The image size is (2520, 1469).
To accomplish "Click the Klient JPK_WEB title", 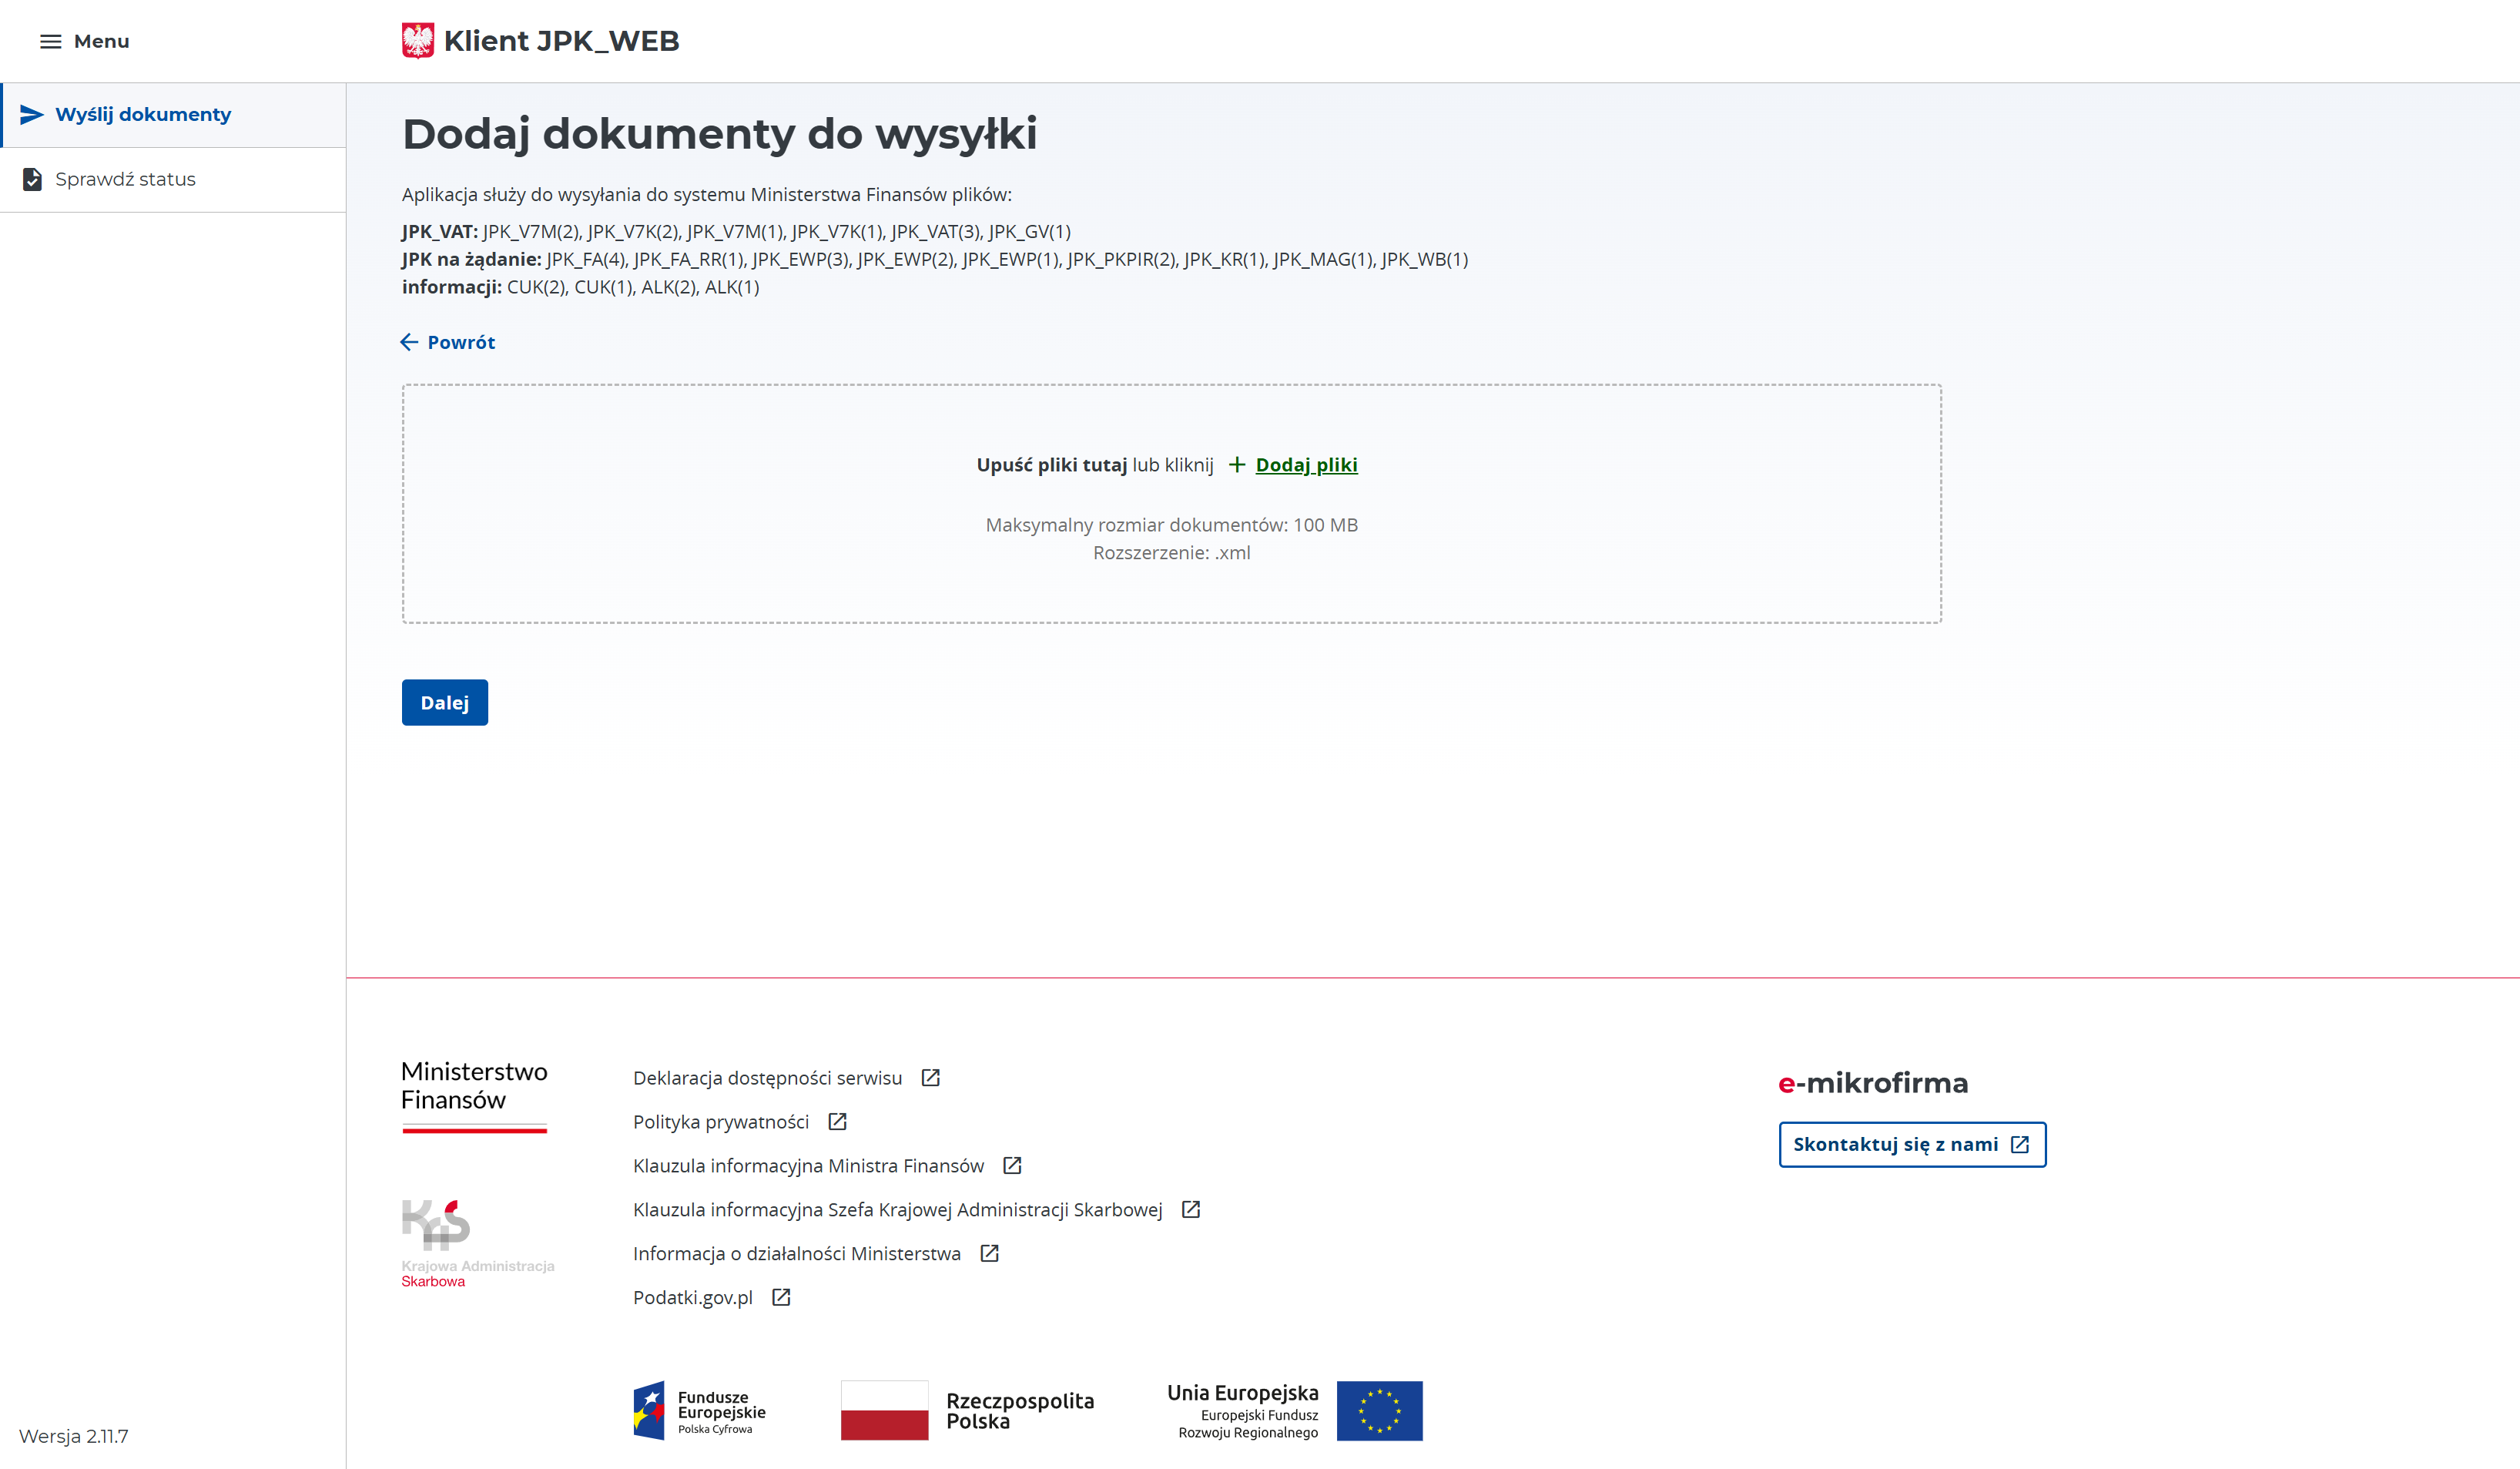I will [x=561, y=41].
